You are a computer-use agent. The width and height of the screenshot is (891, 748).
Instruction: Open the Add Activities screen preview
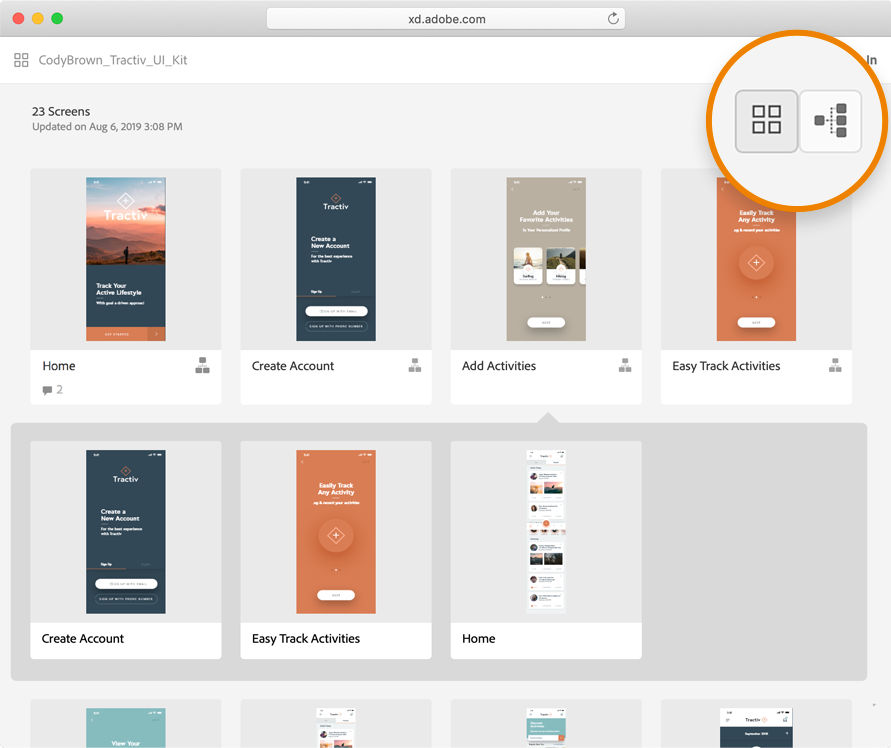[545, 258]
